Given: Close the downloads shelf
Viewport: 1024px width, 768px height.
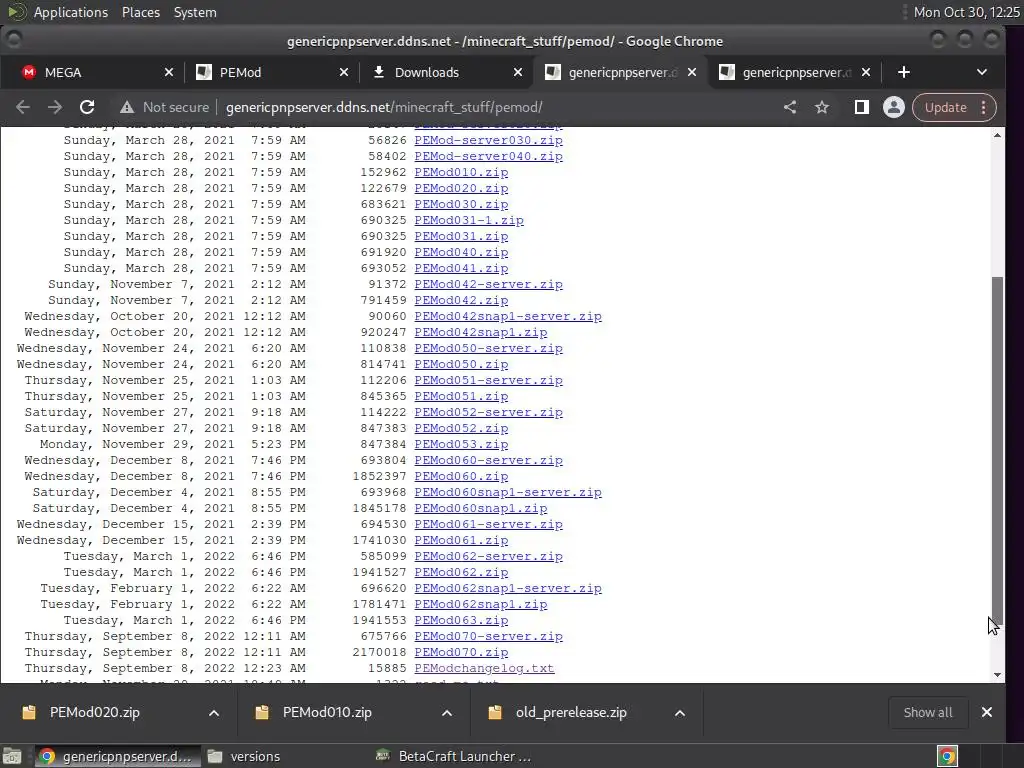Looking at the screenshot, I should 987,712.
